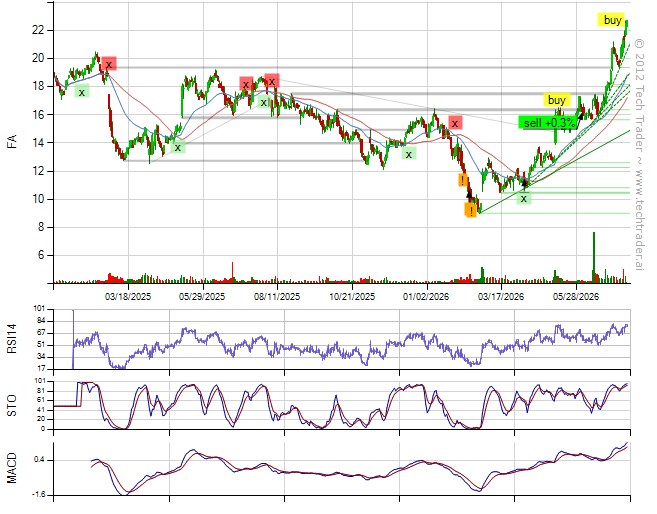Screen dimensions: 657x514
Task: Click the price axis label 10
Action: (x=38, y=199)
